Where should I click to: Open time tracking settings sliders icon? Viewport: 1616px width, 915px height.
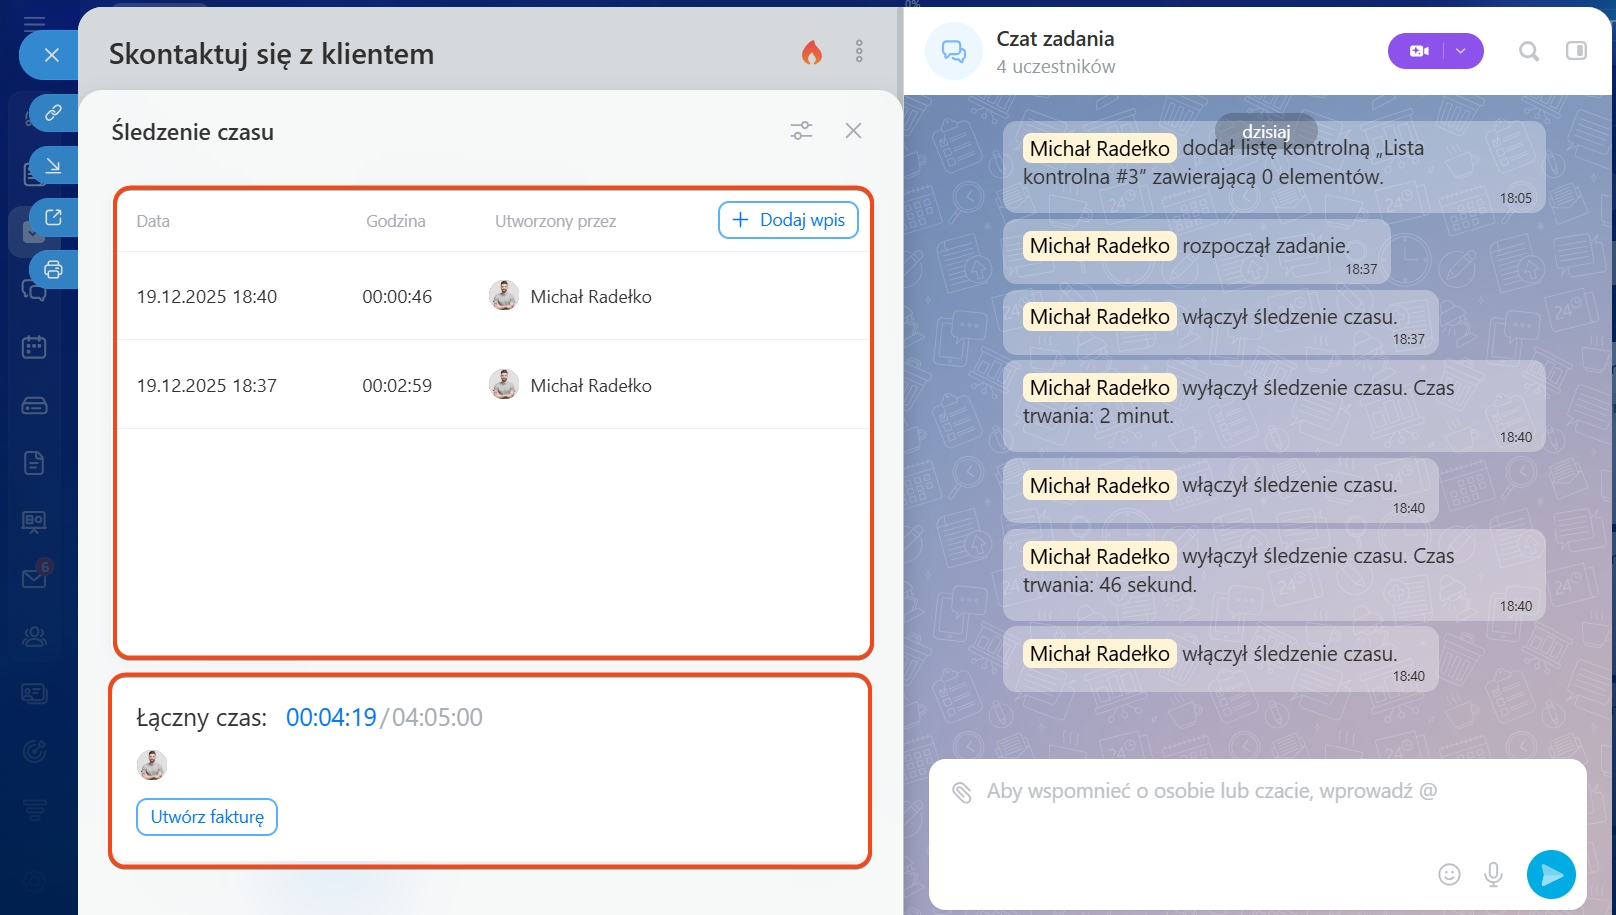(801, 131)
